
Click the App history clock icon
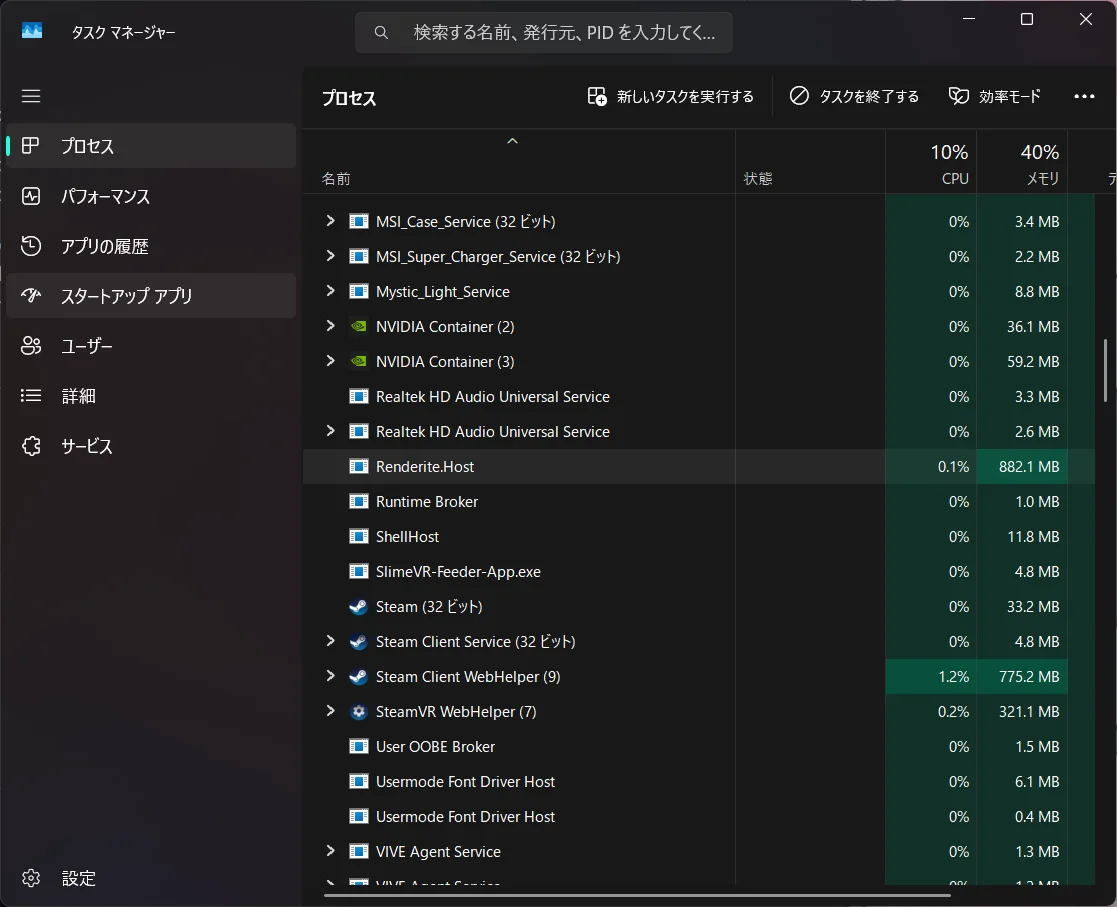coord(31,246)
